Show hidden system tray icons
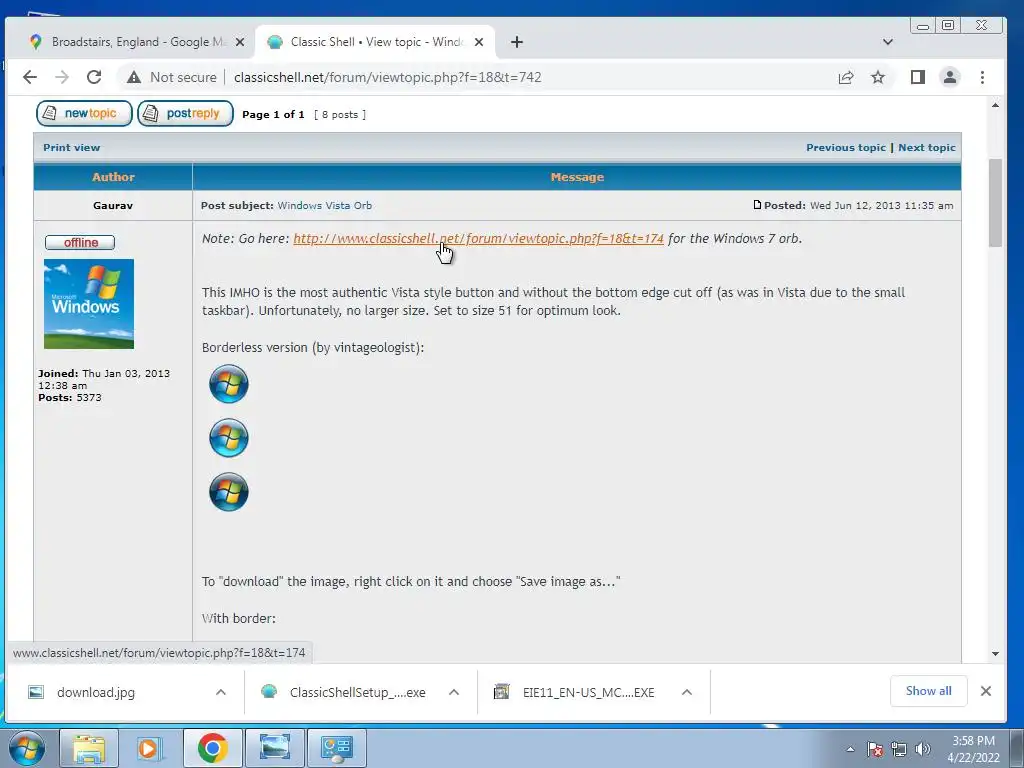 tap(850, 749)
